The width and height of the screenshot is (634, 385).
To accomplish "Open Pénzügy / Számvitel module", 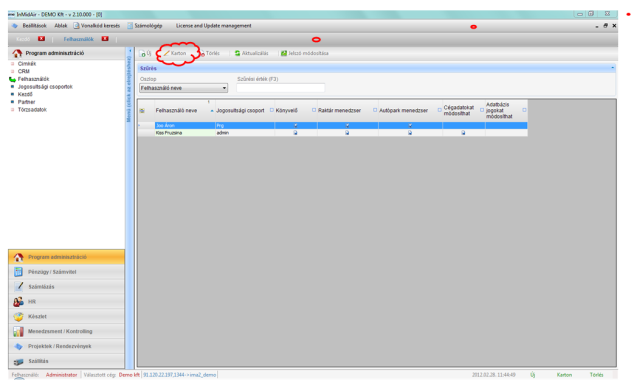I will 66,272.
